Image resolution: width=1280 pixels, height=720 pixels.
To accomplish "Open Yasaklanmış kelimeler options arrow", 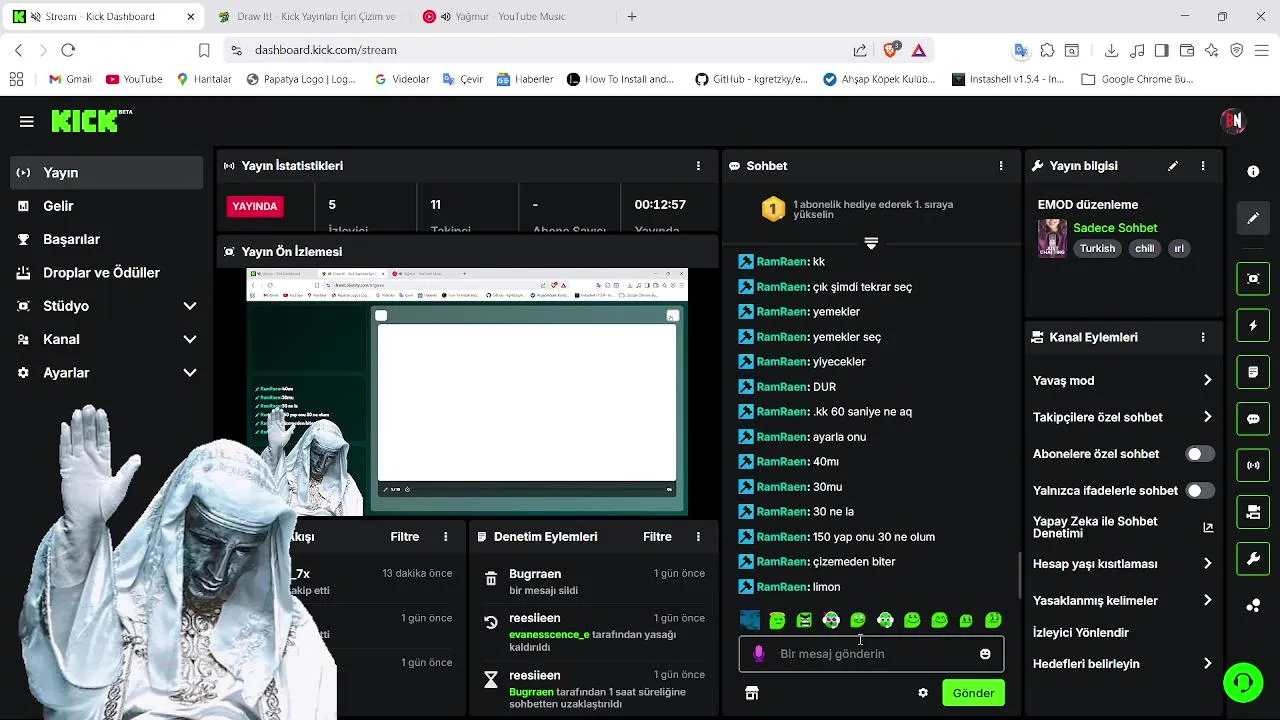I will point(1207,601).
